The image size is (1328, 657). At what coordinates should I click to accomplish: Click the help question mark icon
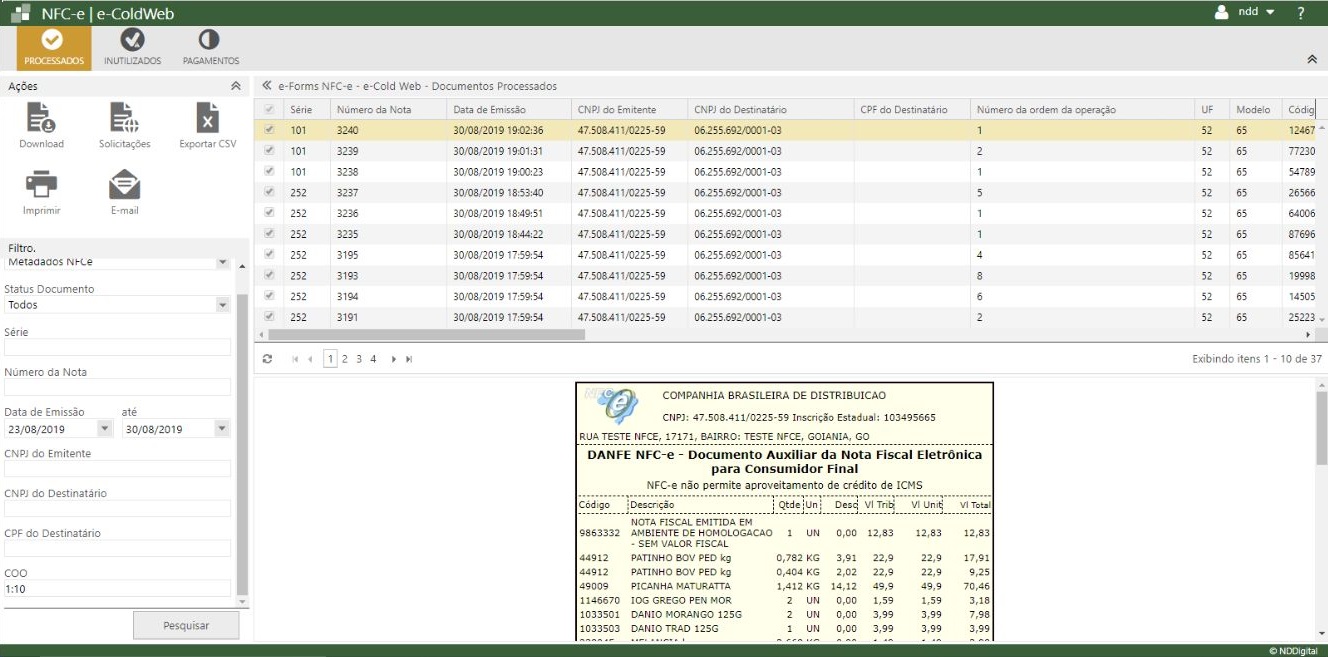pyautogui.click(x=1301, y=13)
